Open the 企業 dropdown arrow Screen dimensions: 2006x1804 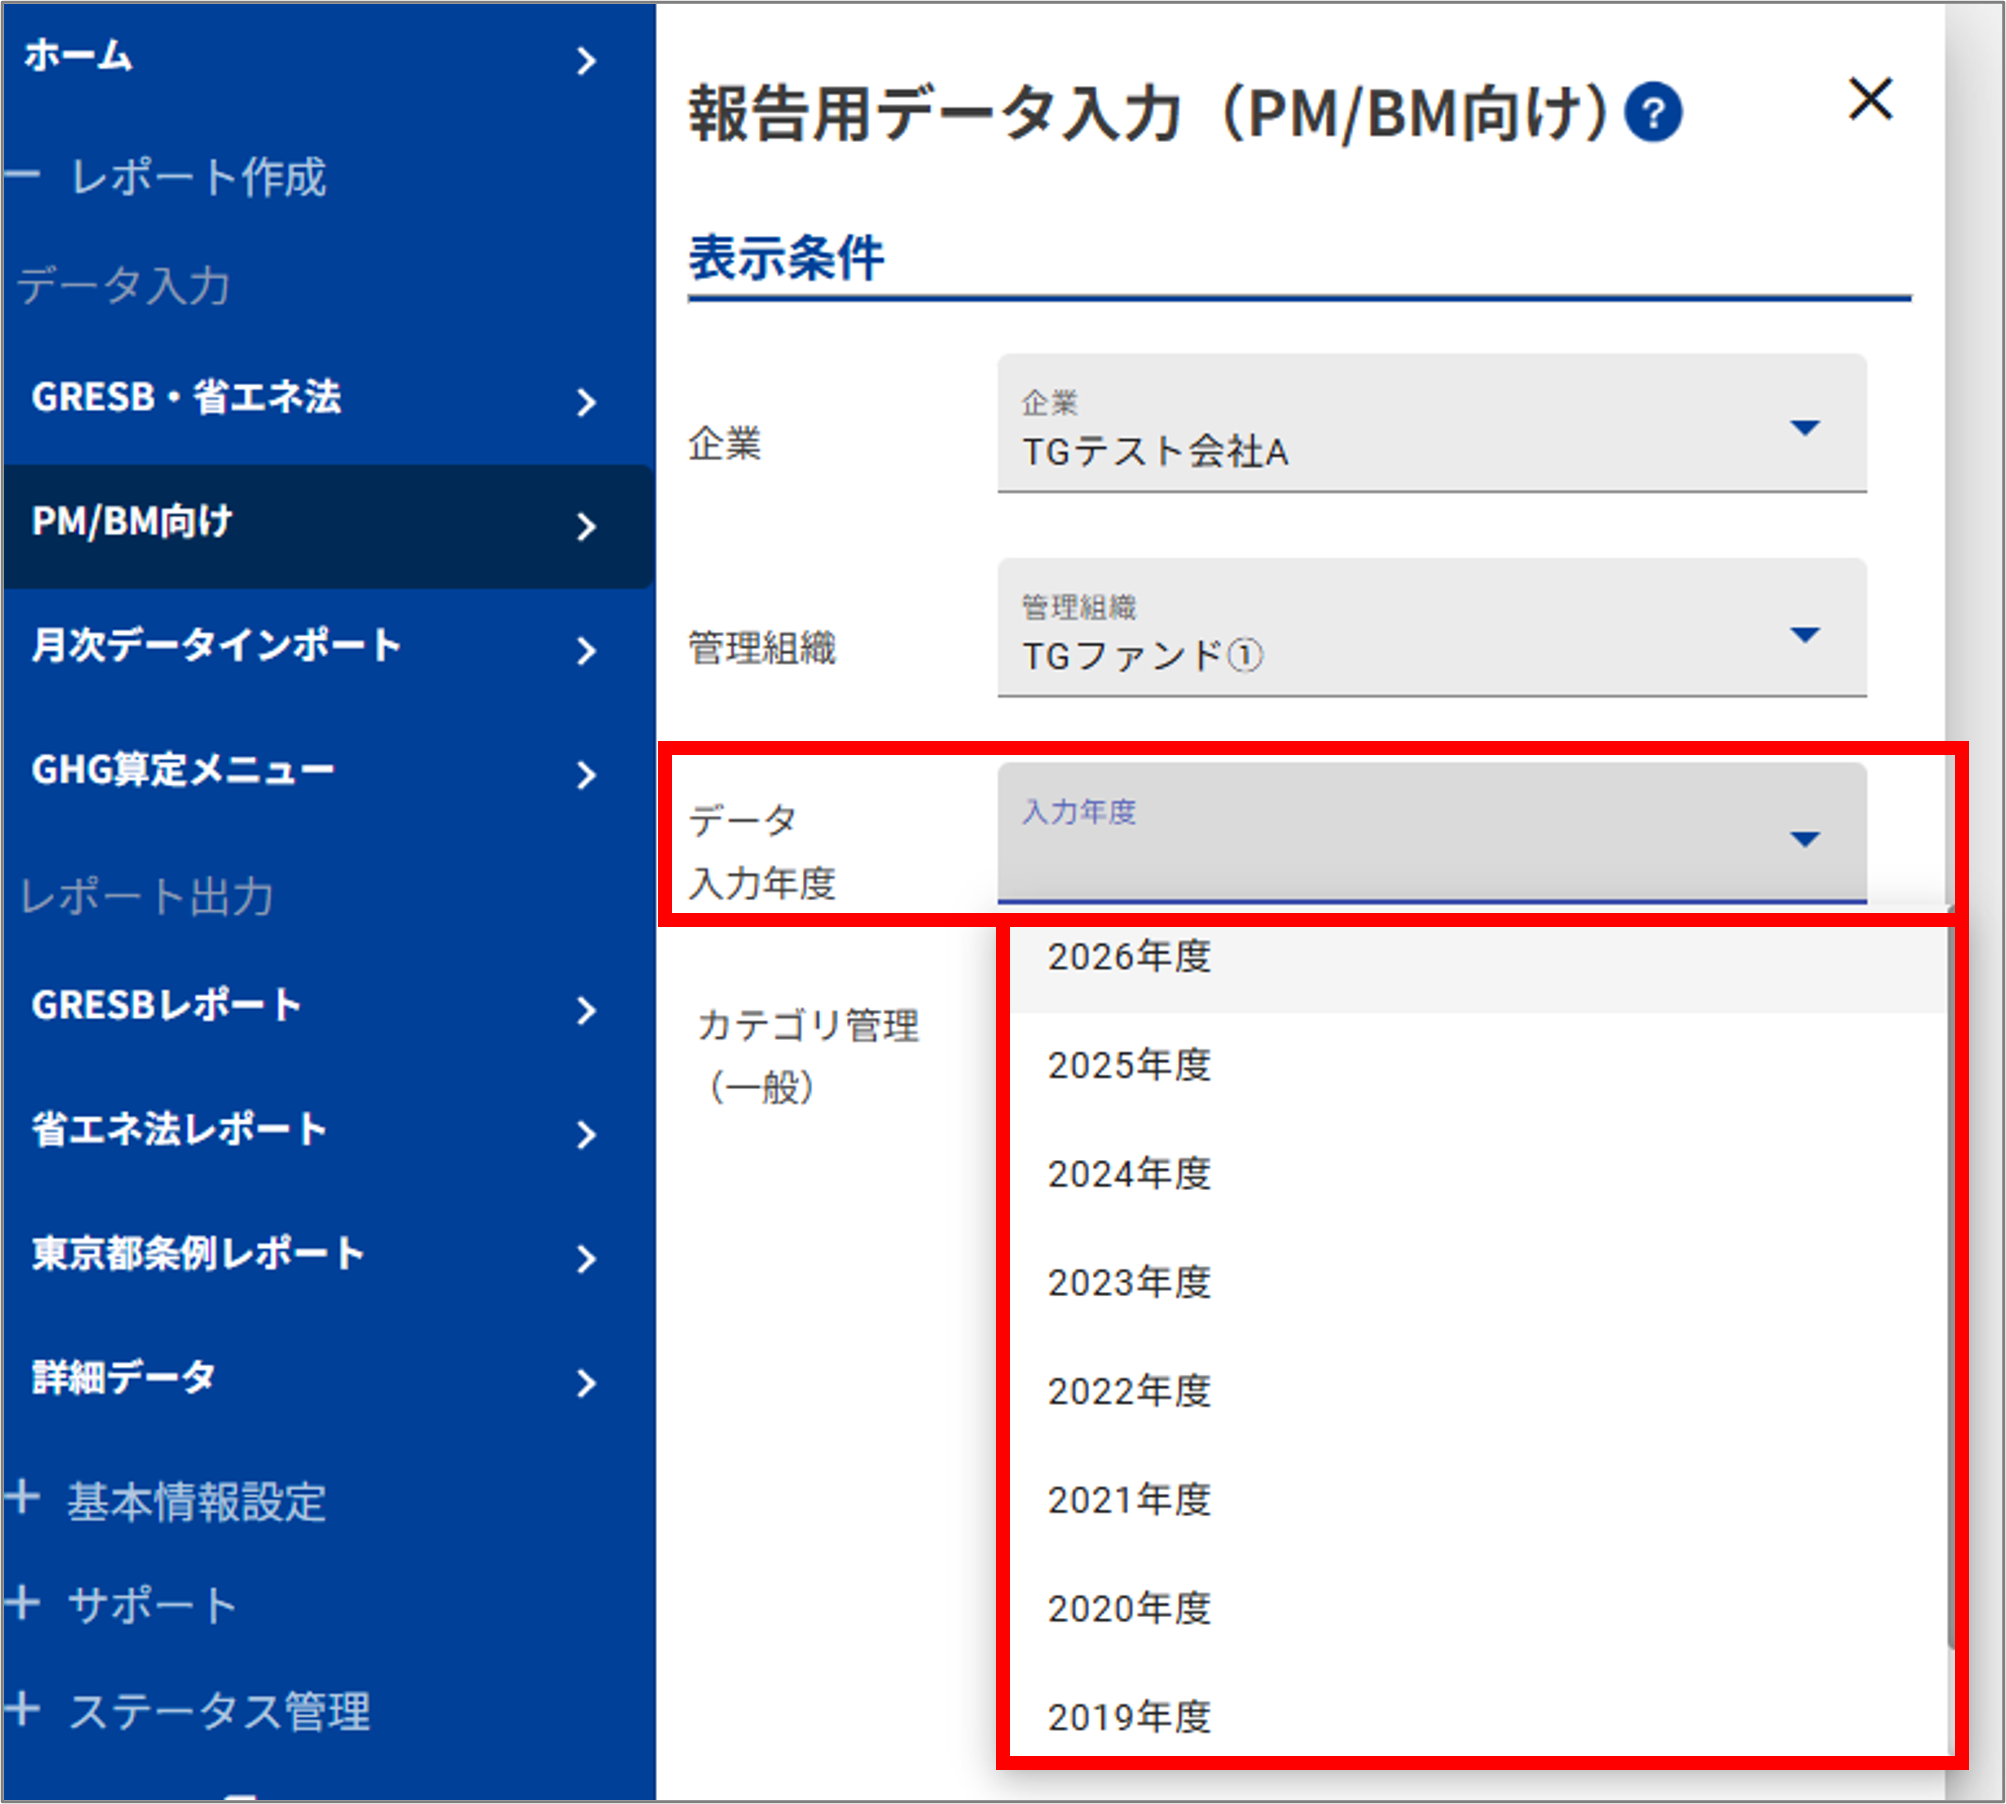[1804, 428]
